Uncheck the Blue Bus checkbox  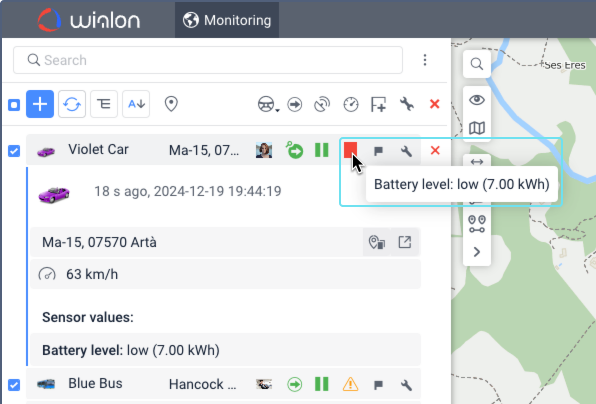[14, 385]
